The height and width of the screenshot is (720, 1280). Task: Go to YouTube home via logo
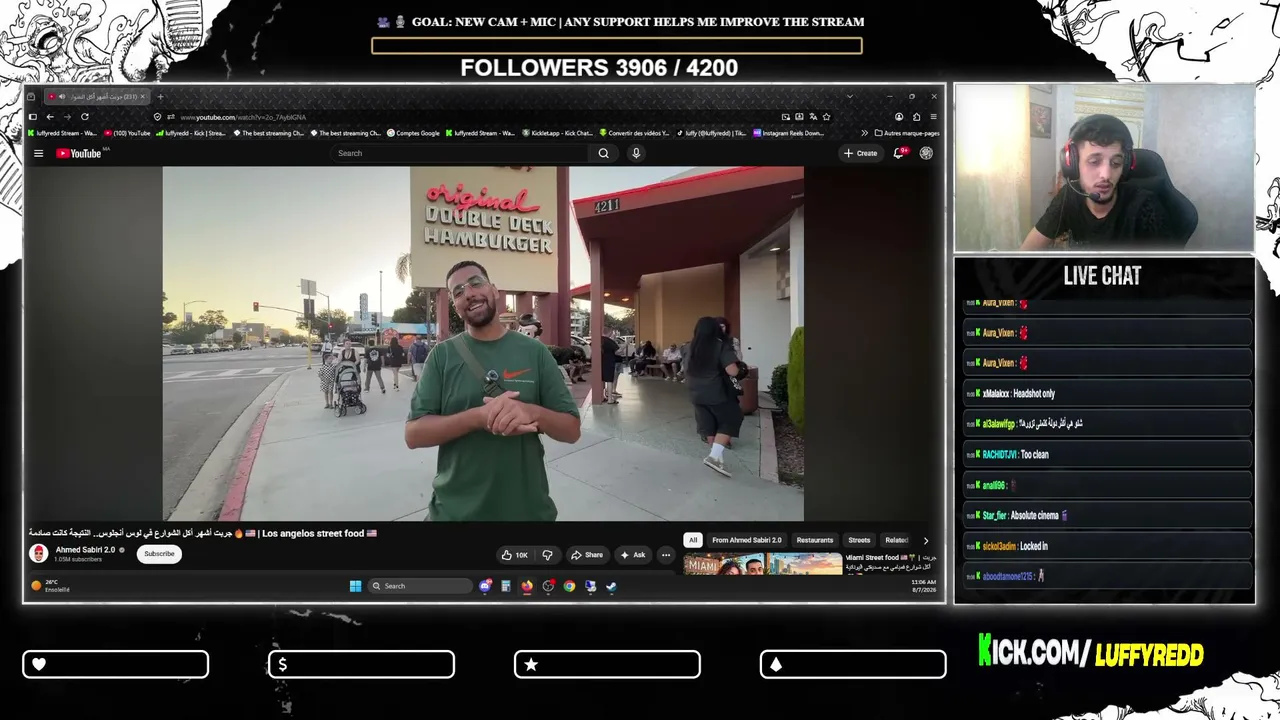point(78,153)
